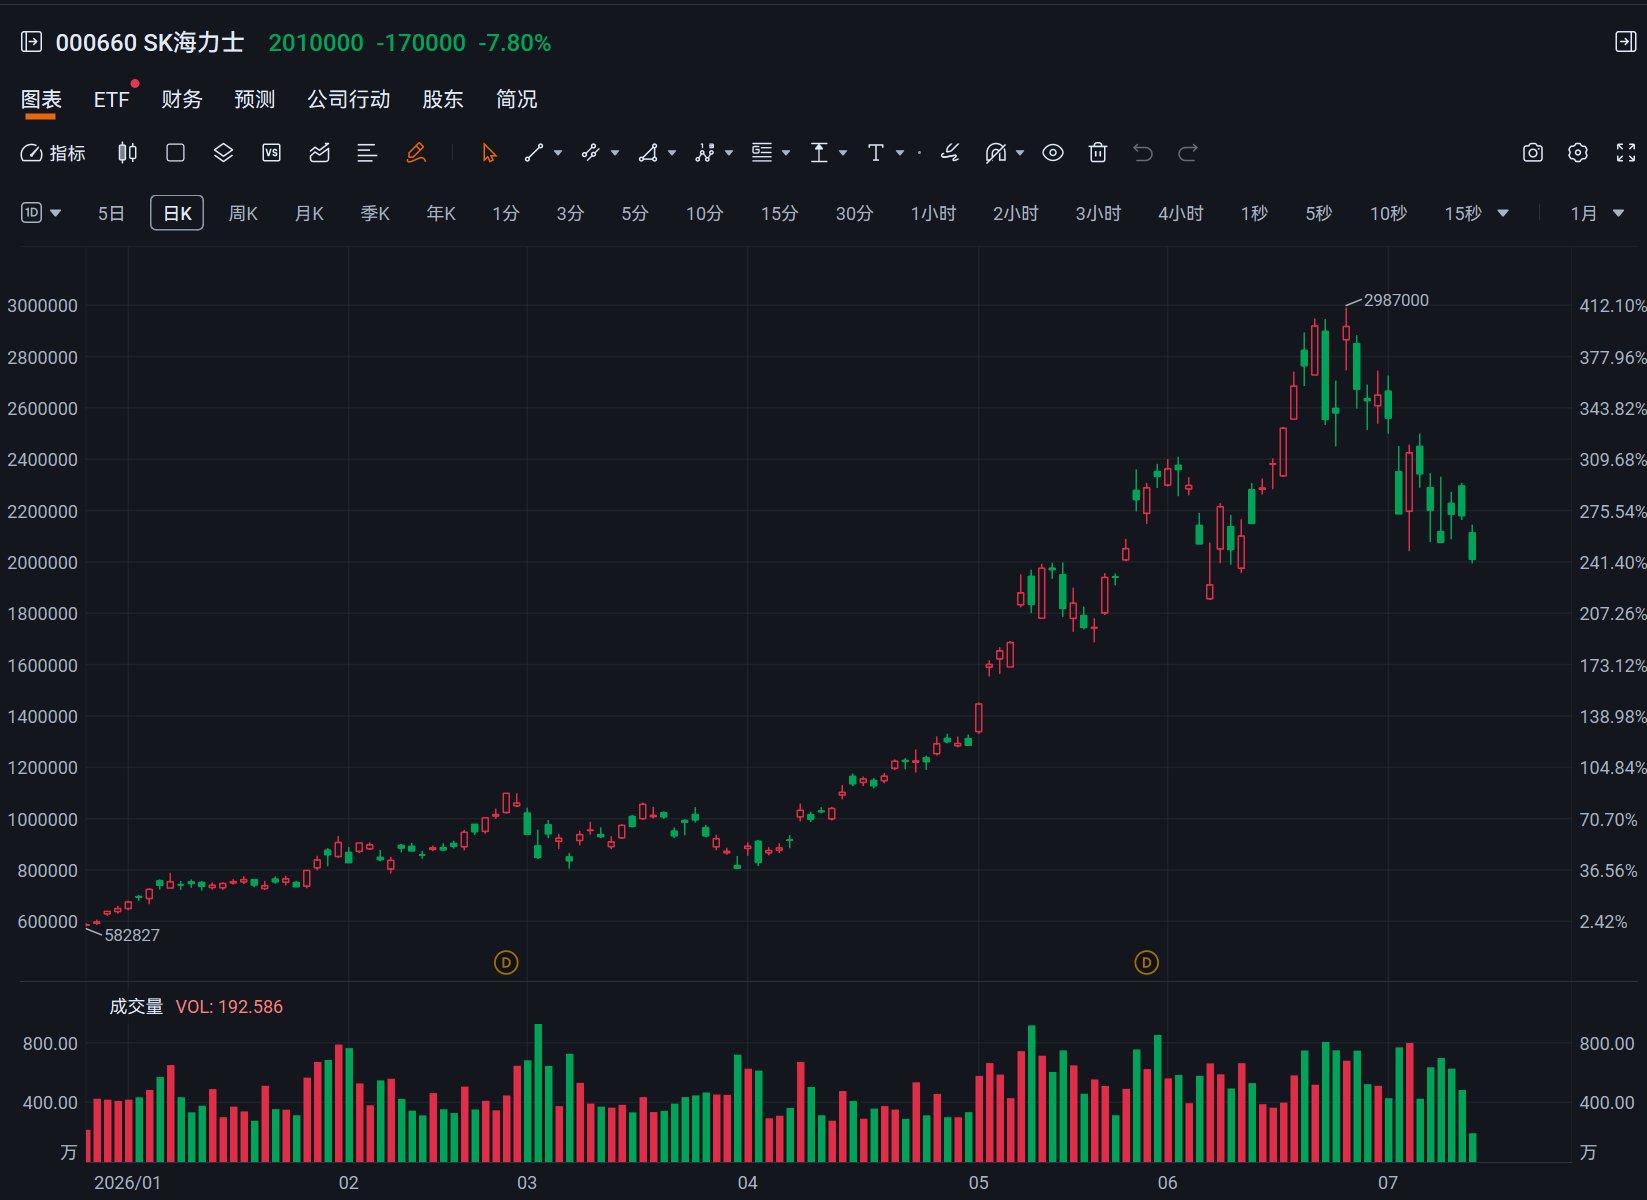The height and width of the screenshot is (1200, 1647).
Task: Select the trend line drawing tool
Action: 534,153
